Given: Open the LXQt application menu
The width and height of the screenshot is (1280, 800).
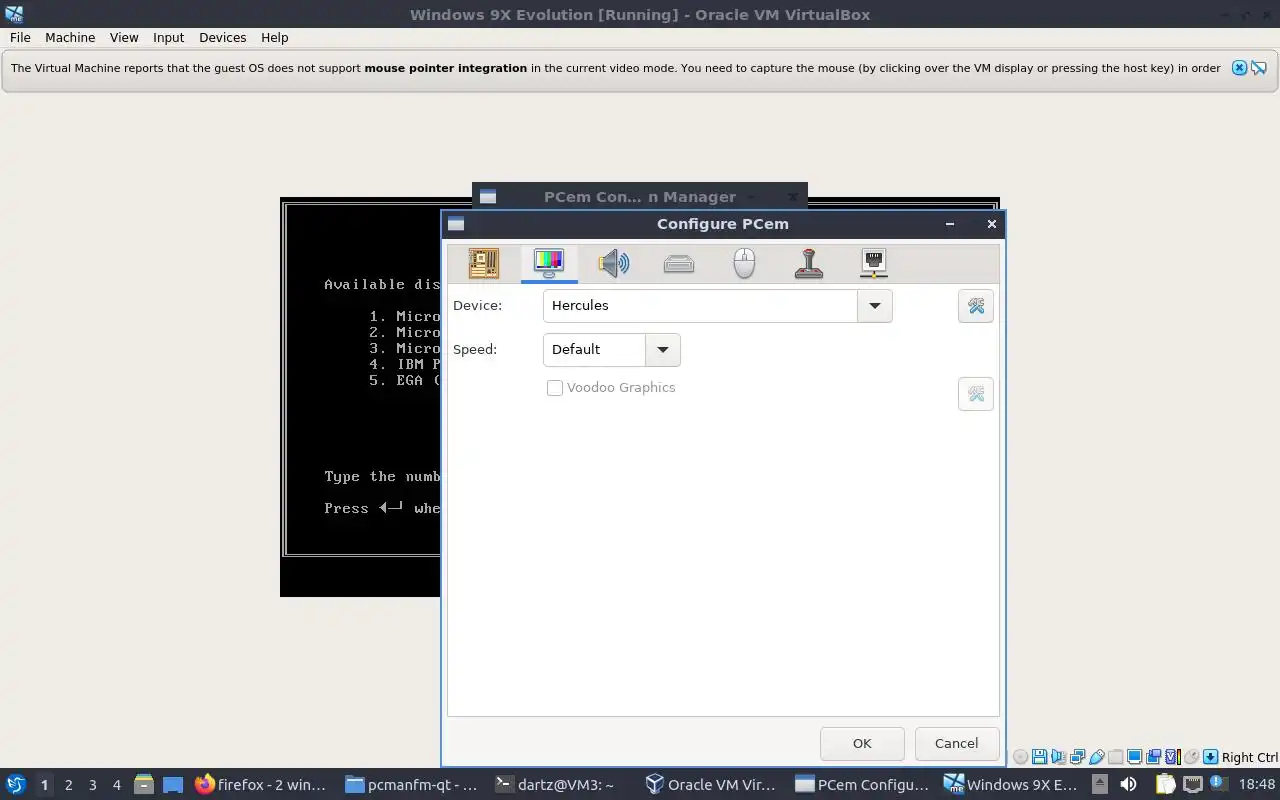Looking at the screenshot, I should [15, 784].
